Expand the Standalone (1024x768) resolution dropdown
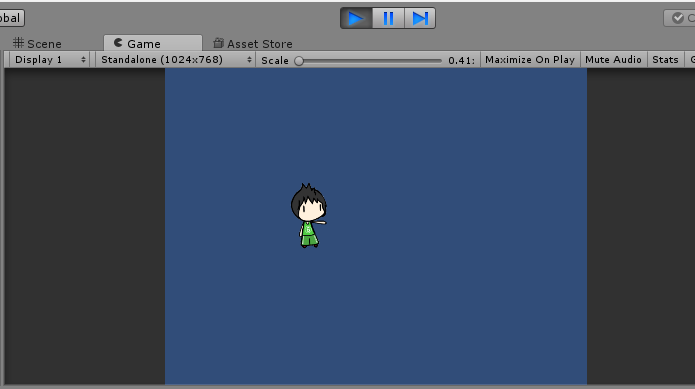 176,60
